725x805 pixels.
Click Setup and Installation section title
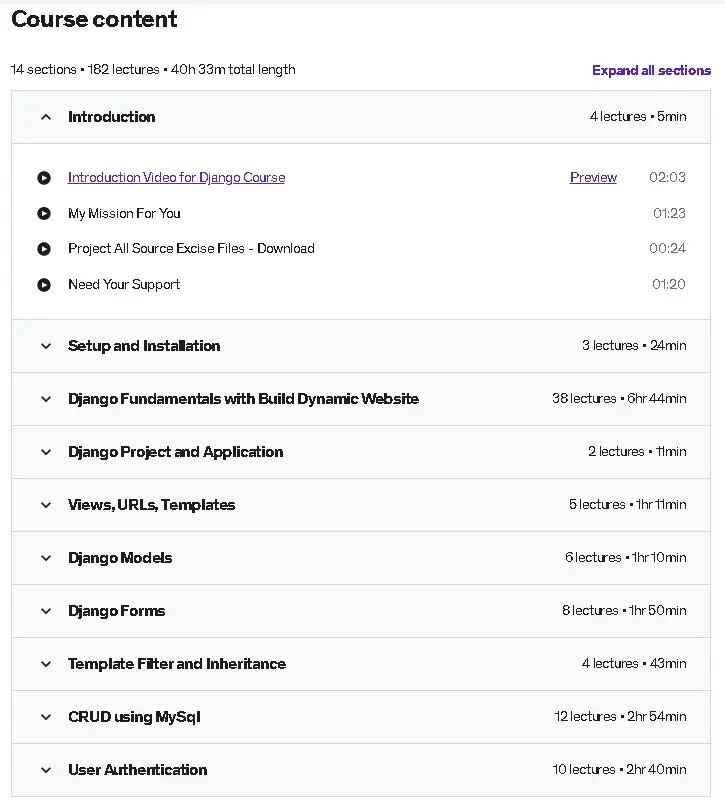point(144,346)
